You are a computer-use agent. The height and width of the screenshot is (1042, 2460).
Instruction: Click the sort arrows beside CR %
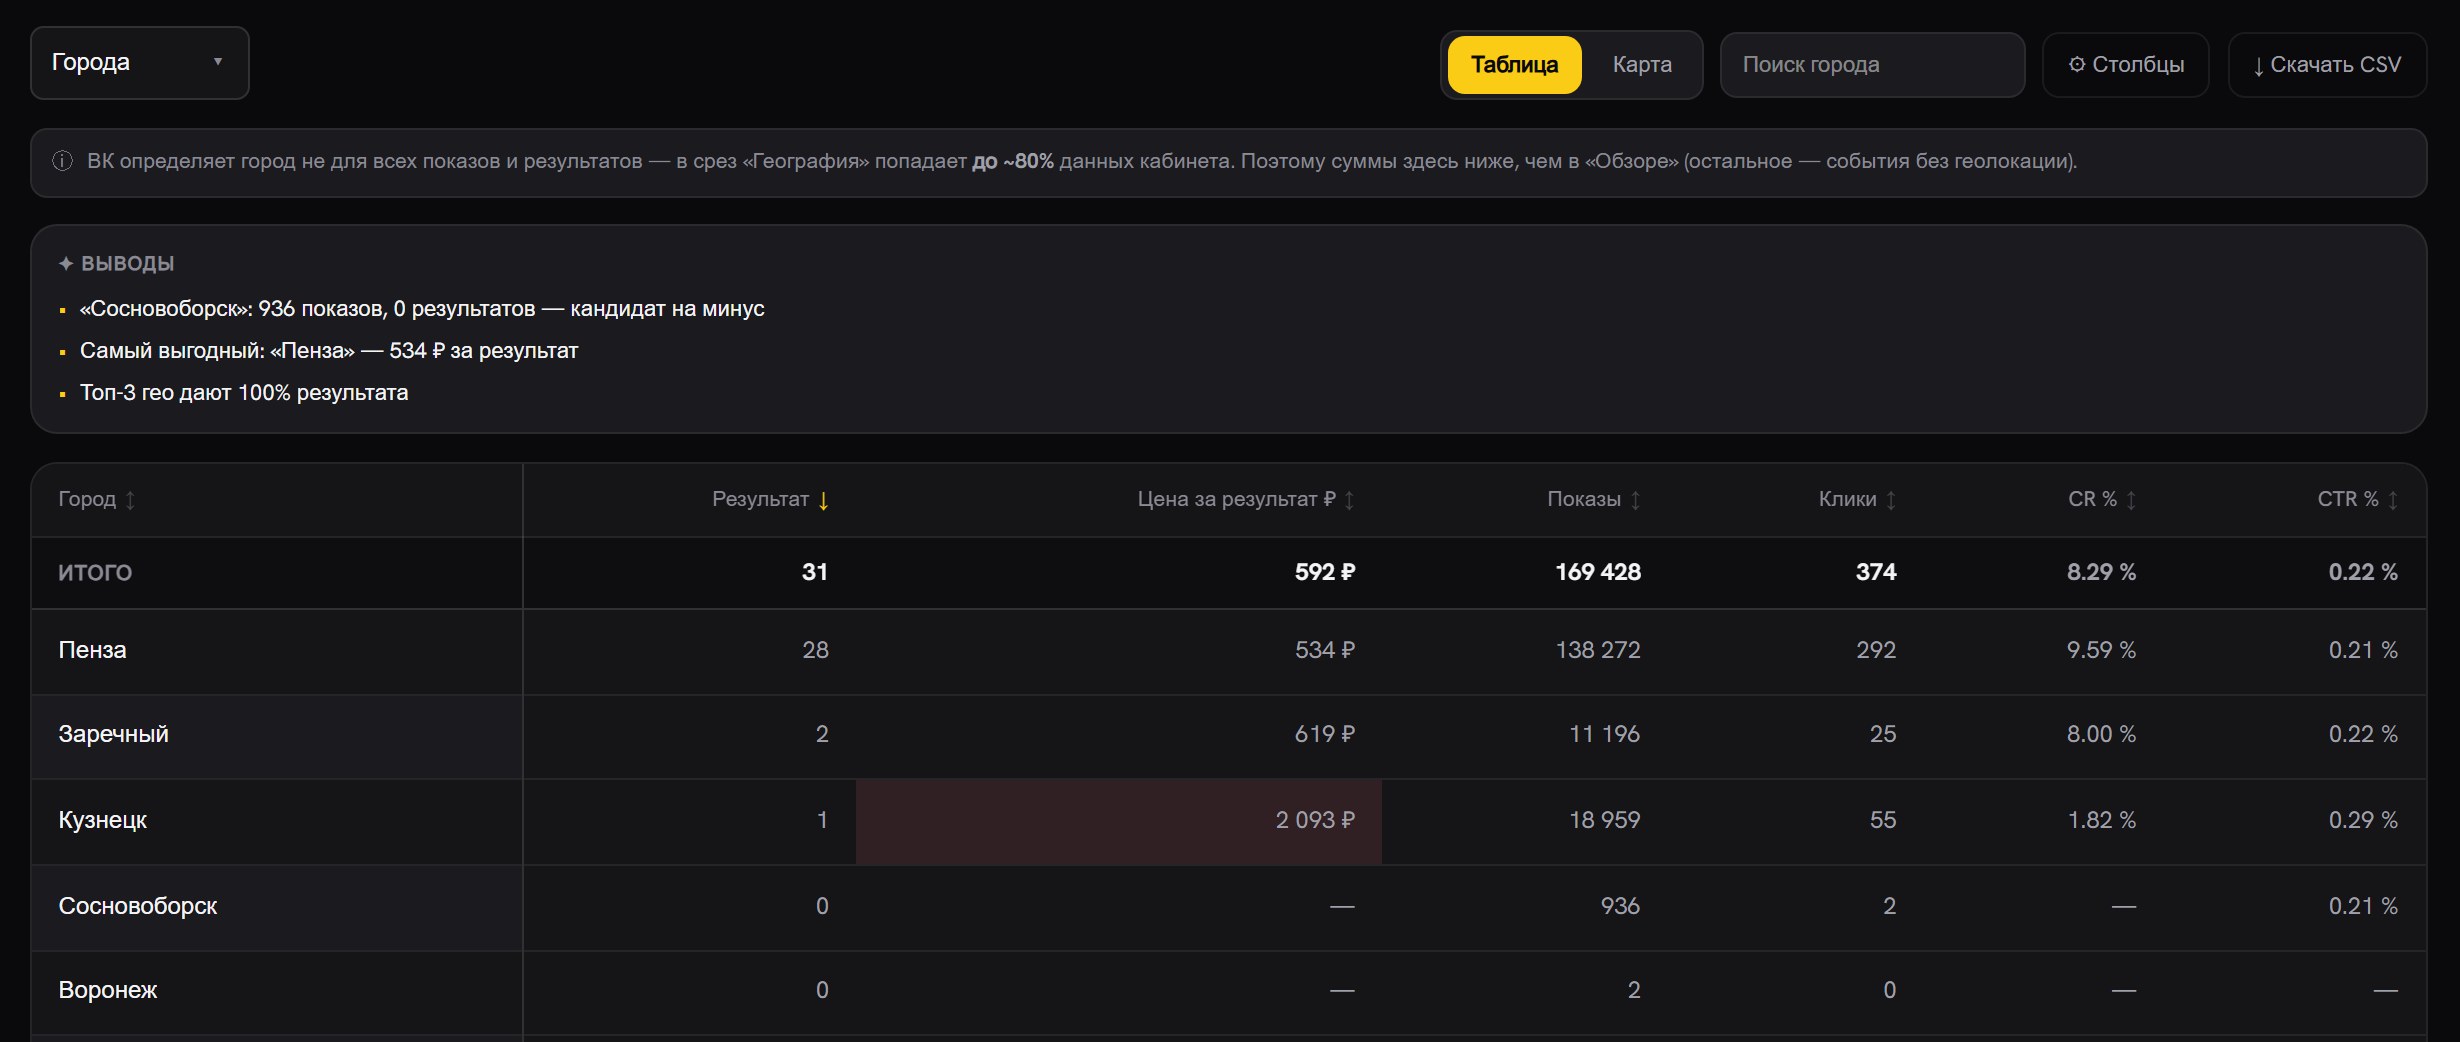tap(2131, 500)
